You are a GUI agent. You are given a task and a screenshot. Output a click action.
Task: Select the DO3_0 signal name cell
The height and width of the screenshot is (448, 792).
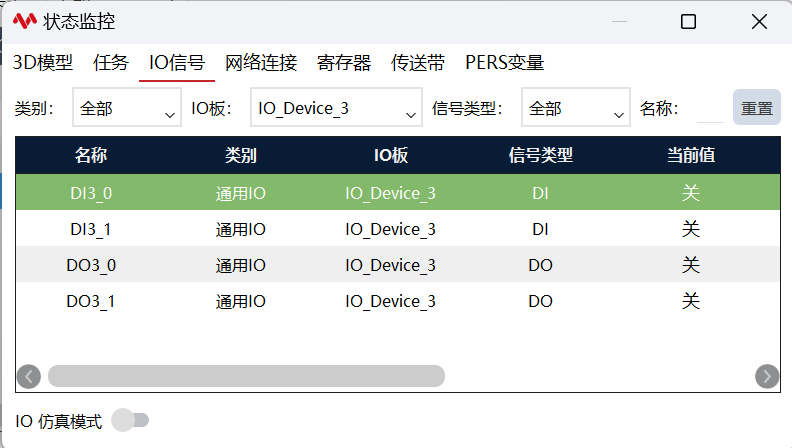click(91, 265)
